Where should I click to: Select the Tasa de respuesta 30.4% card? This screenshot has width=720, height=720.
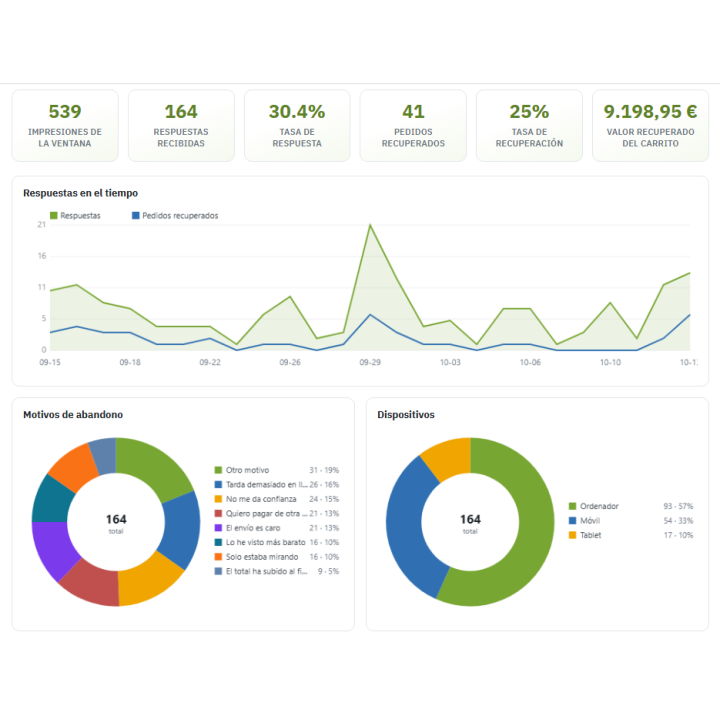[297, 125]
